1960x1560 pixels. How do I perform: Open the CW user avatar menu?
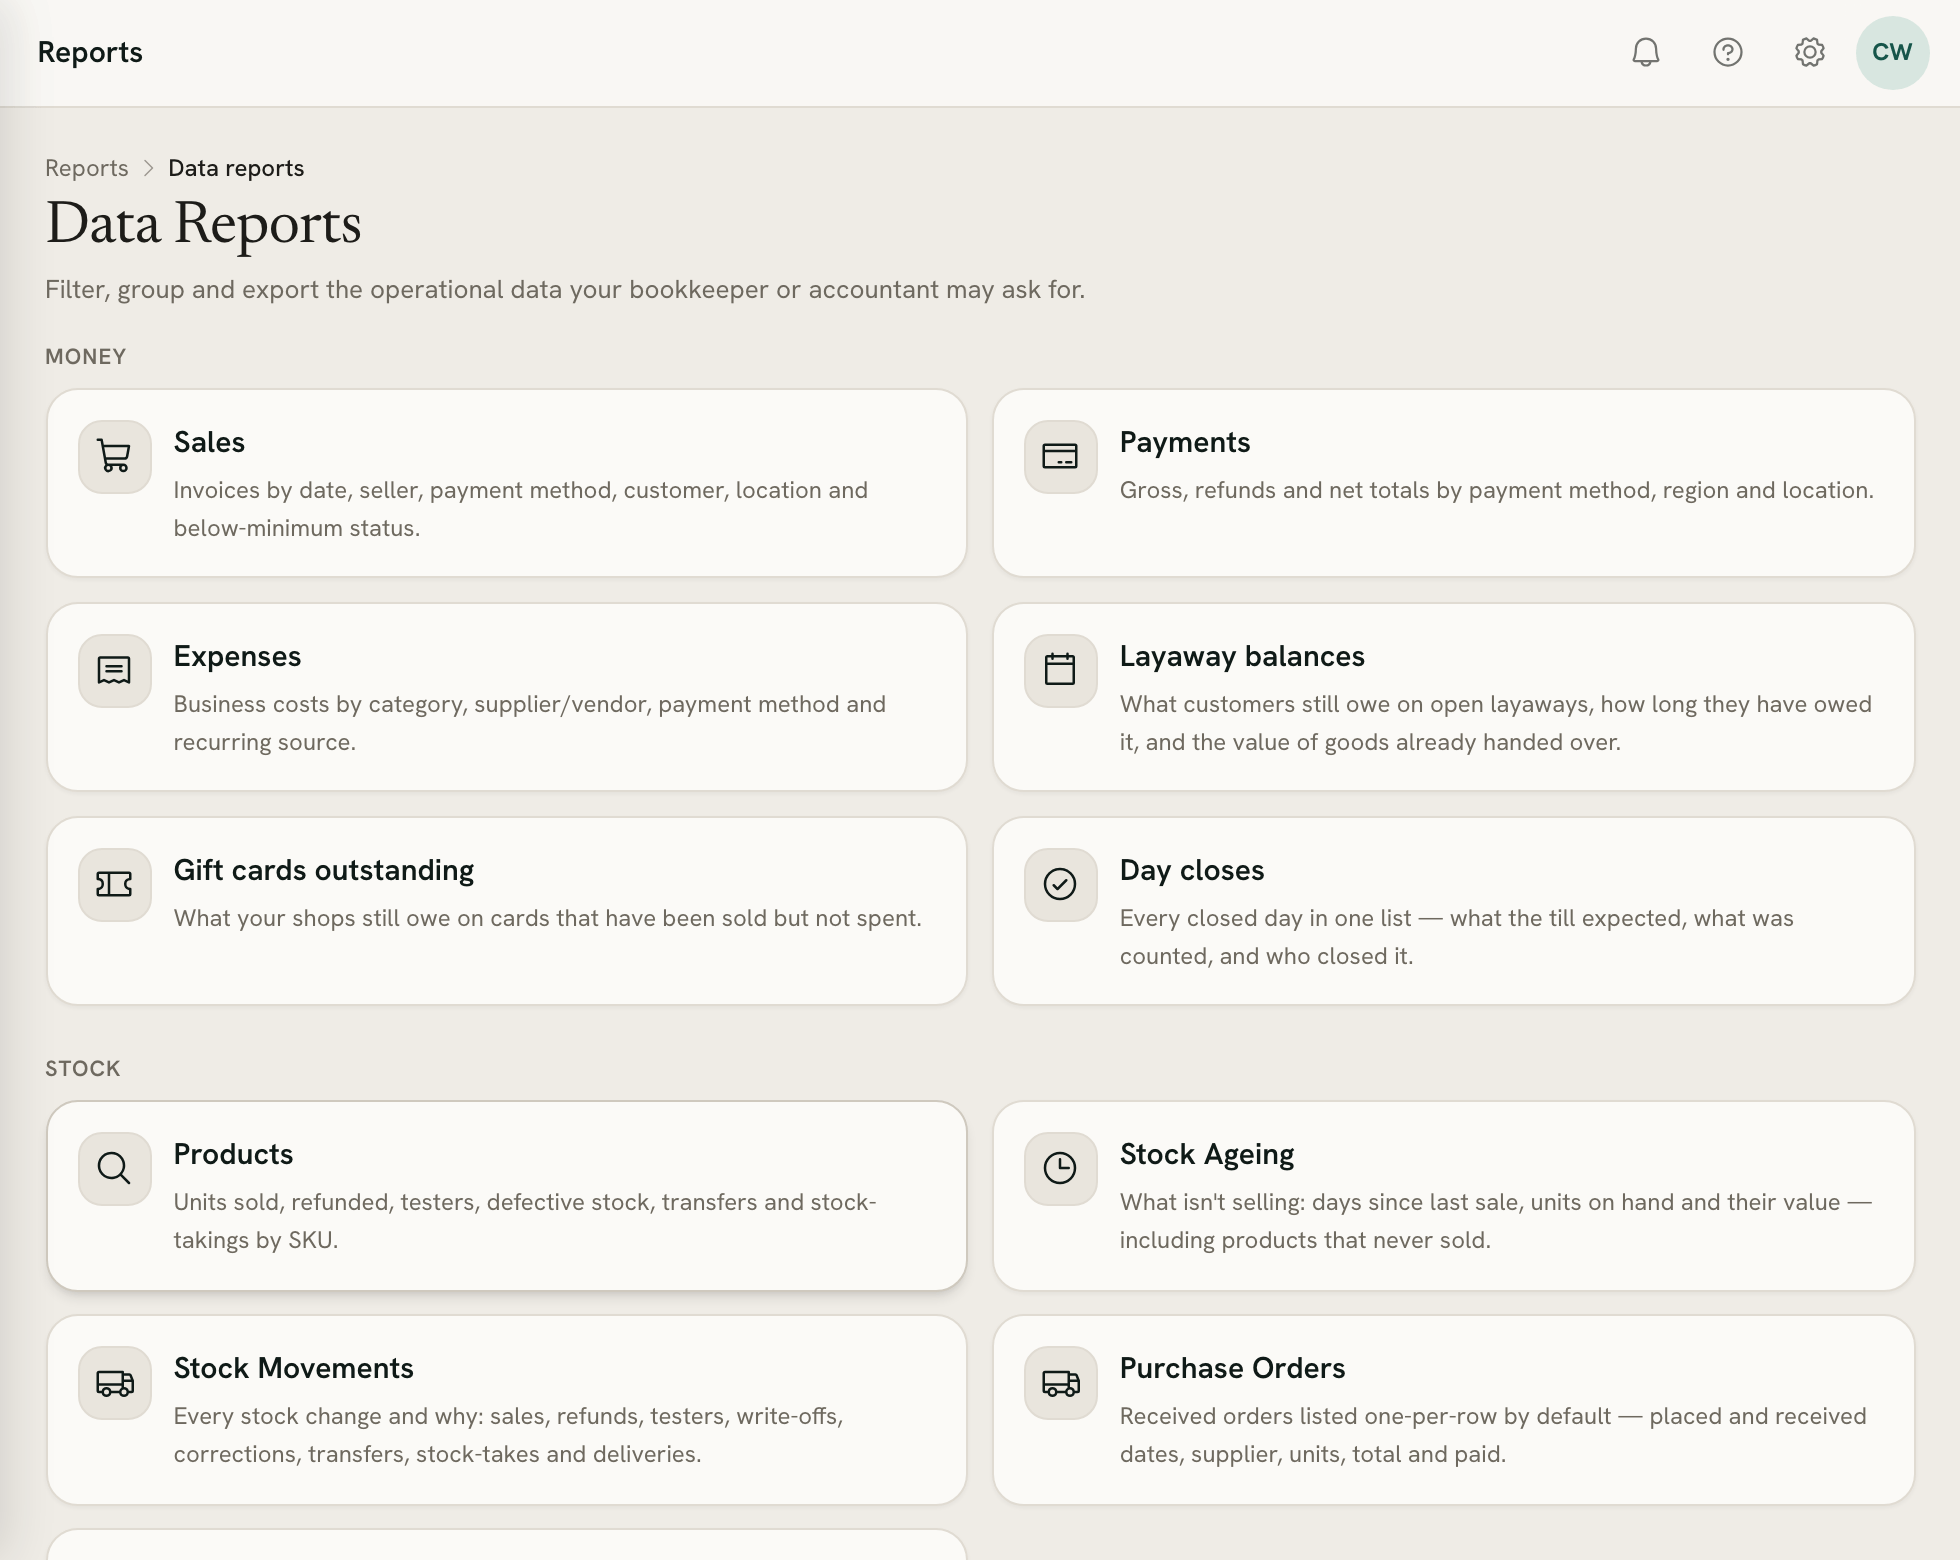[1892, 52]
